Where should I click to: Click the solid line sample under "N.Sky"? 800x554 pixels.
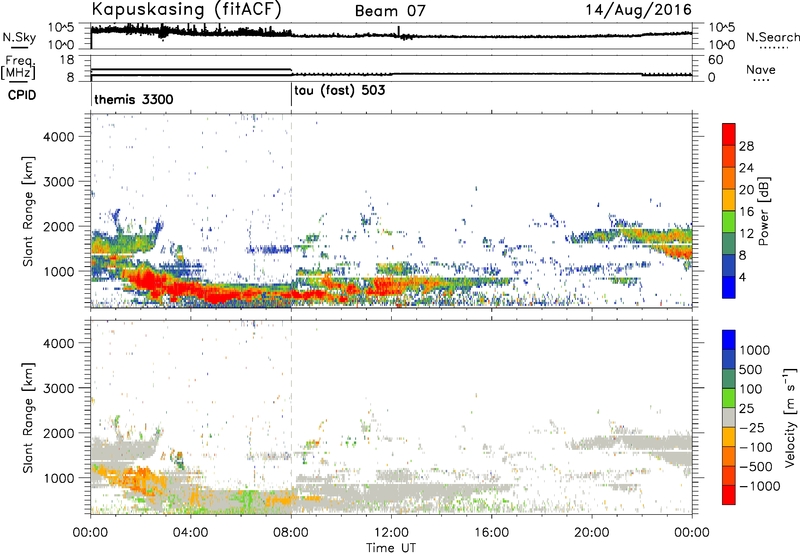(19, 47)
